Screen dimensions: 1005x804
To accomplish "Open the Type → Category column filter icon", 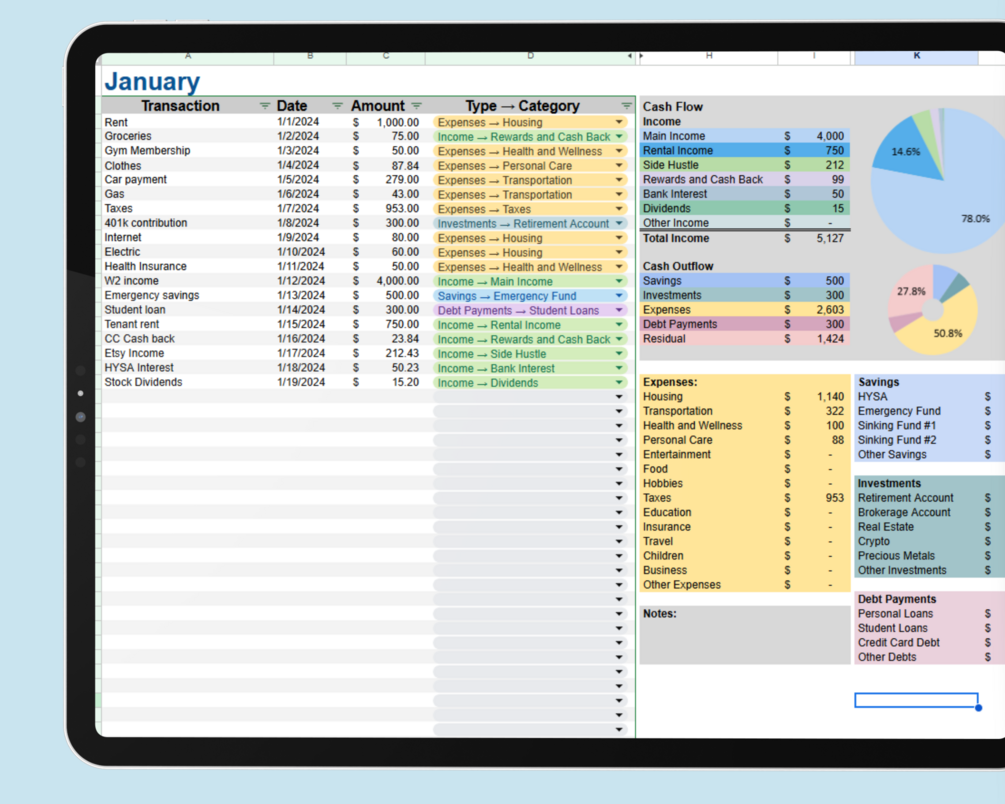I will click(626, 106).
